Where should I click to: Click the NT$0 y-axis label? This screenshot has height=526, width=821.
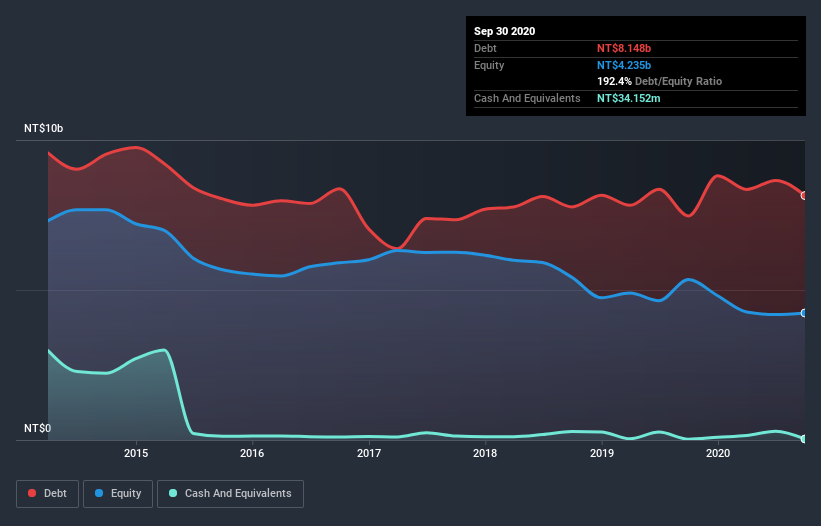(x=38, y=428)
